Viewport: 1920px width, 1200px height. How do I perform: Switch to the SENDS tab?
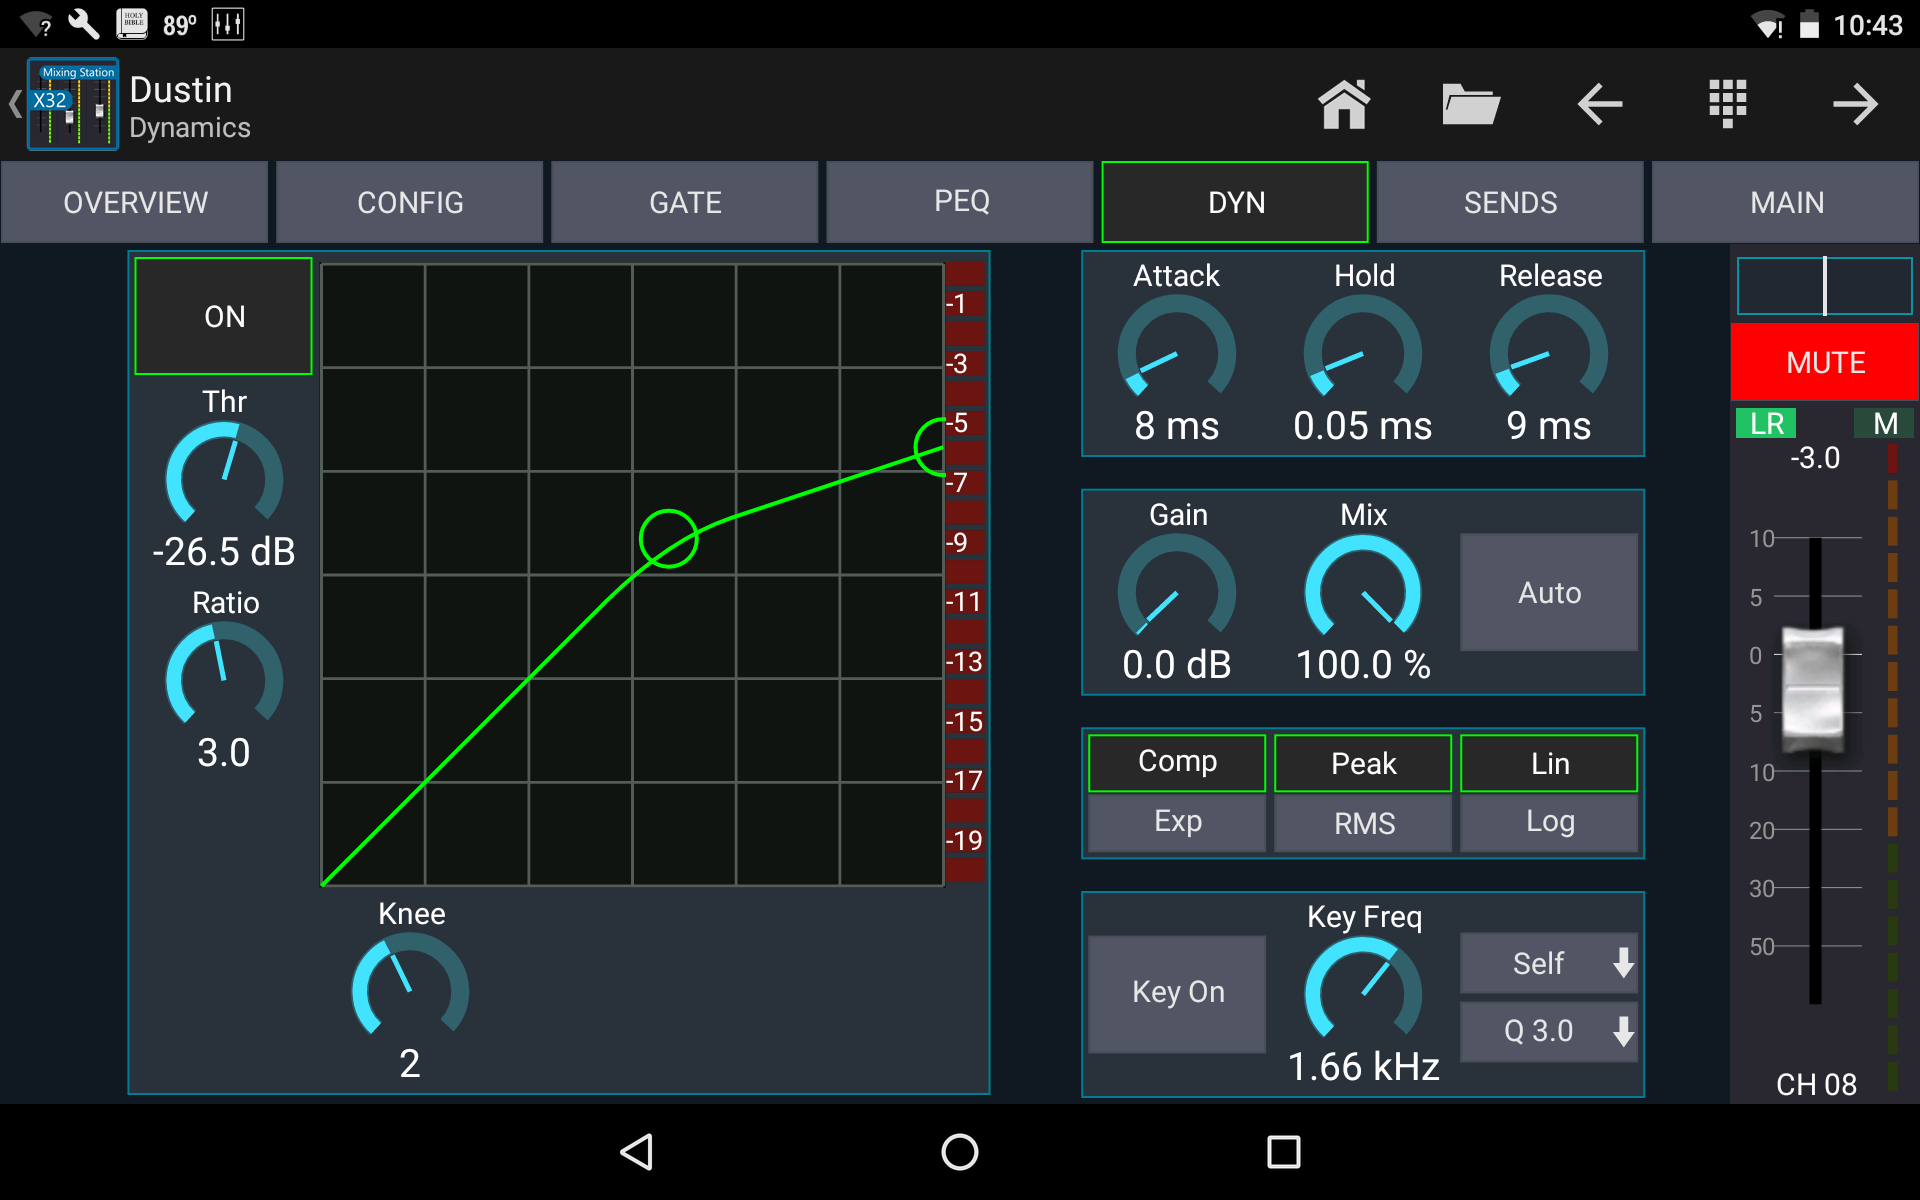[x=1510, y=202]
